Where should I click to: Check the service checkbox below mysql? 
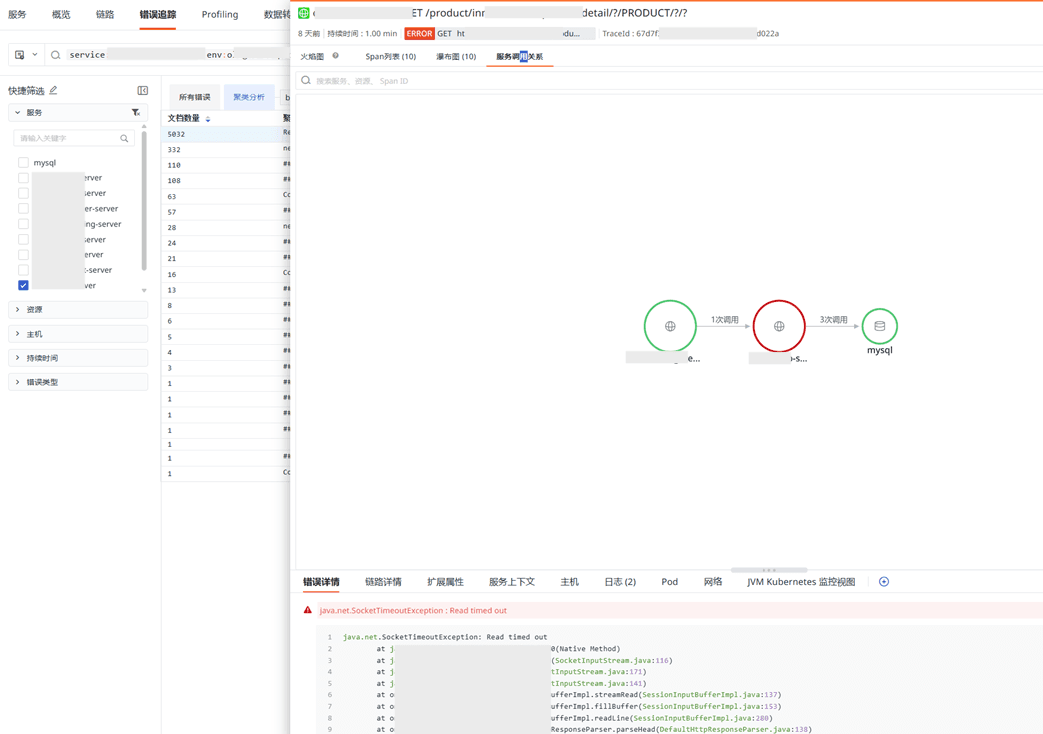tap(23, 178)
